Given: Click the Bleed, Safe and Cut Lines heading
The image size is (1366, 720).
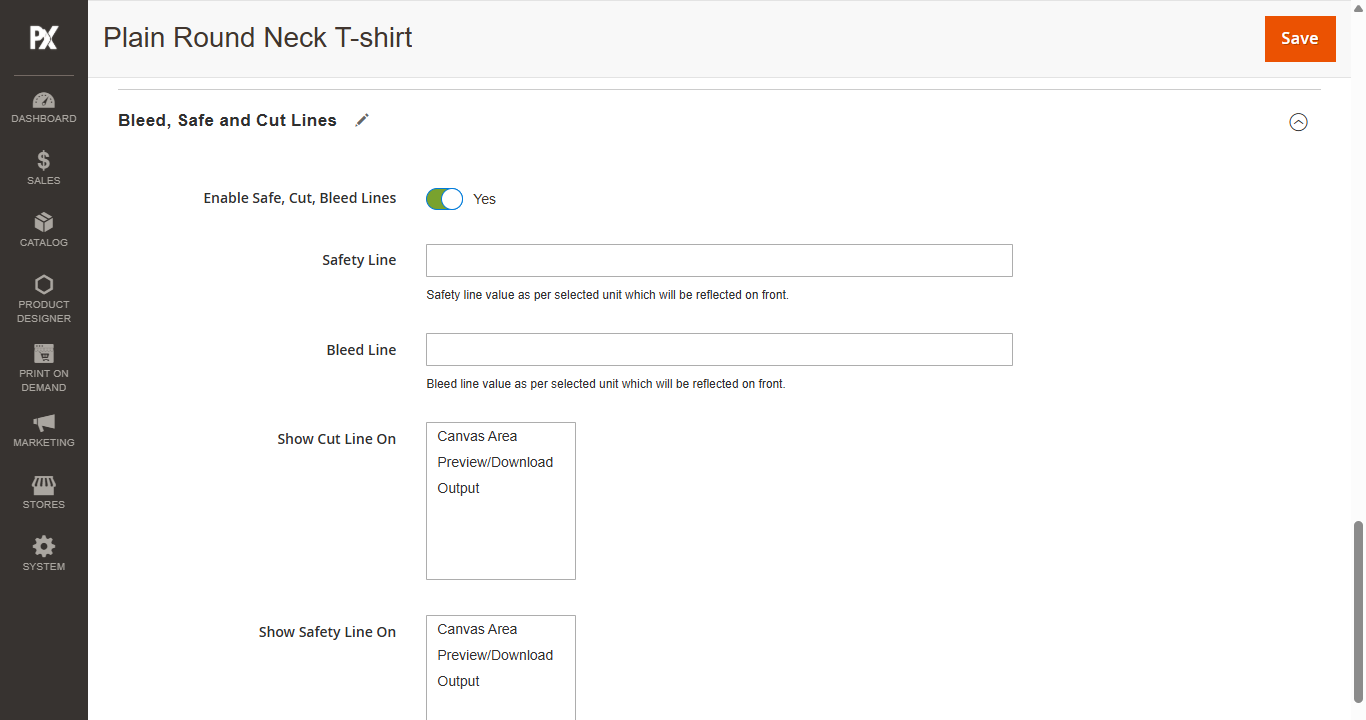Looking at the screenshot, I should [x=227, y=120].
